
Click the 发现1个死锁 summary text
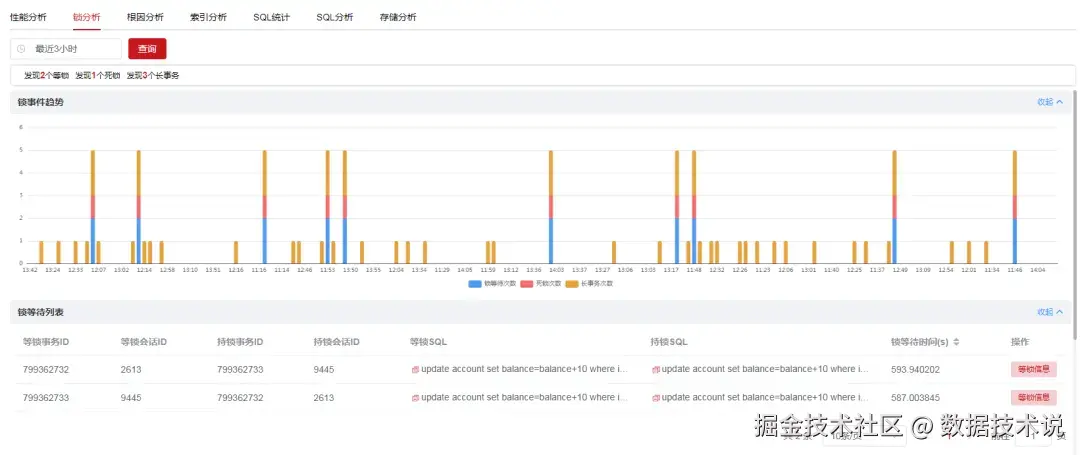coord(98,76)
